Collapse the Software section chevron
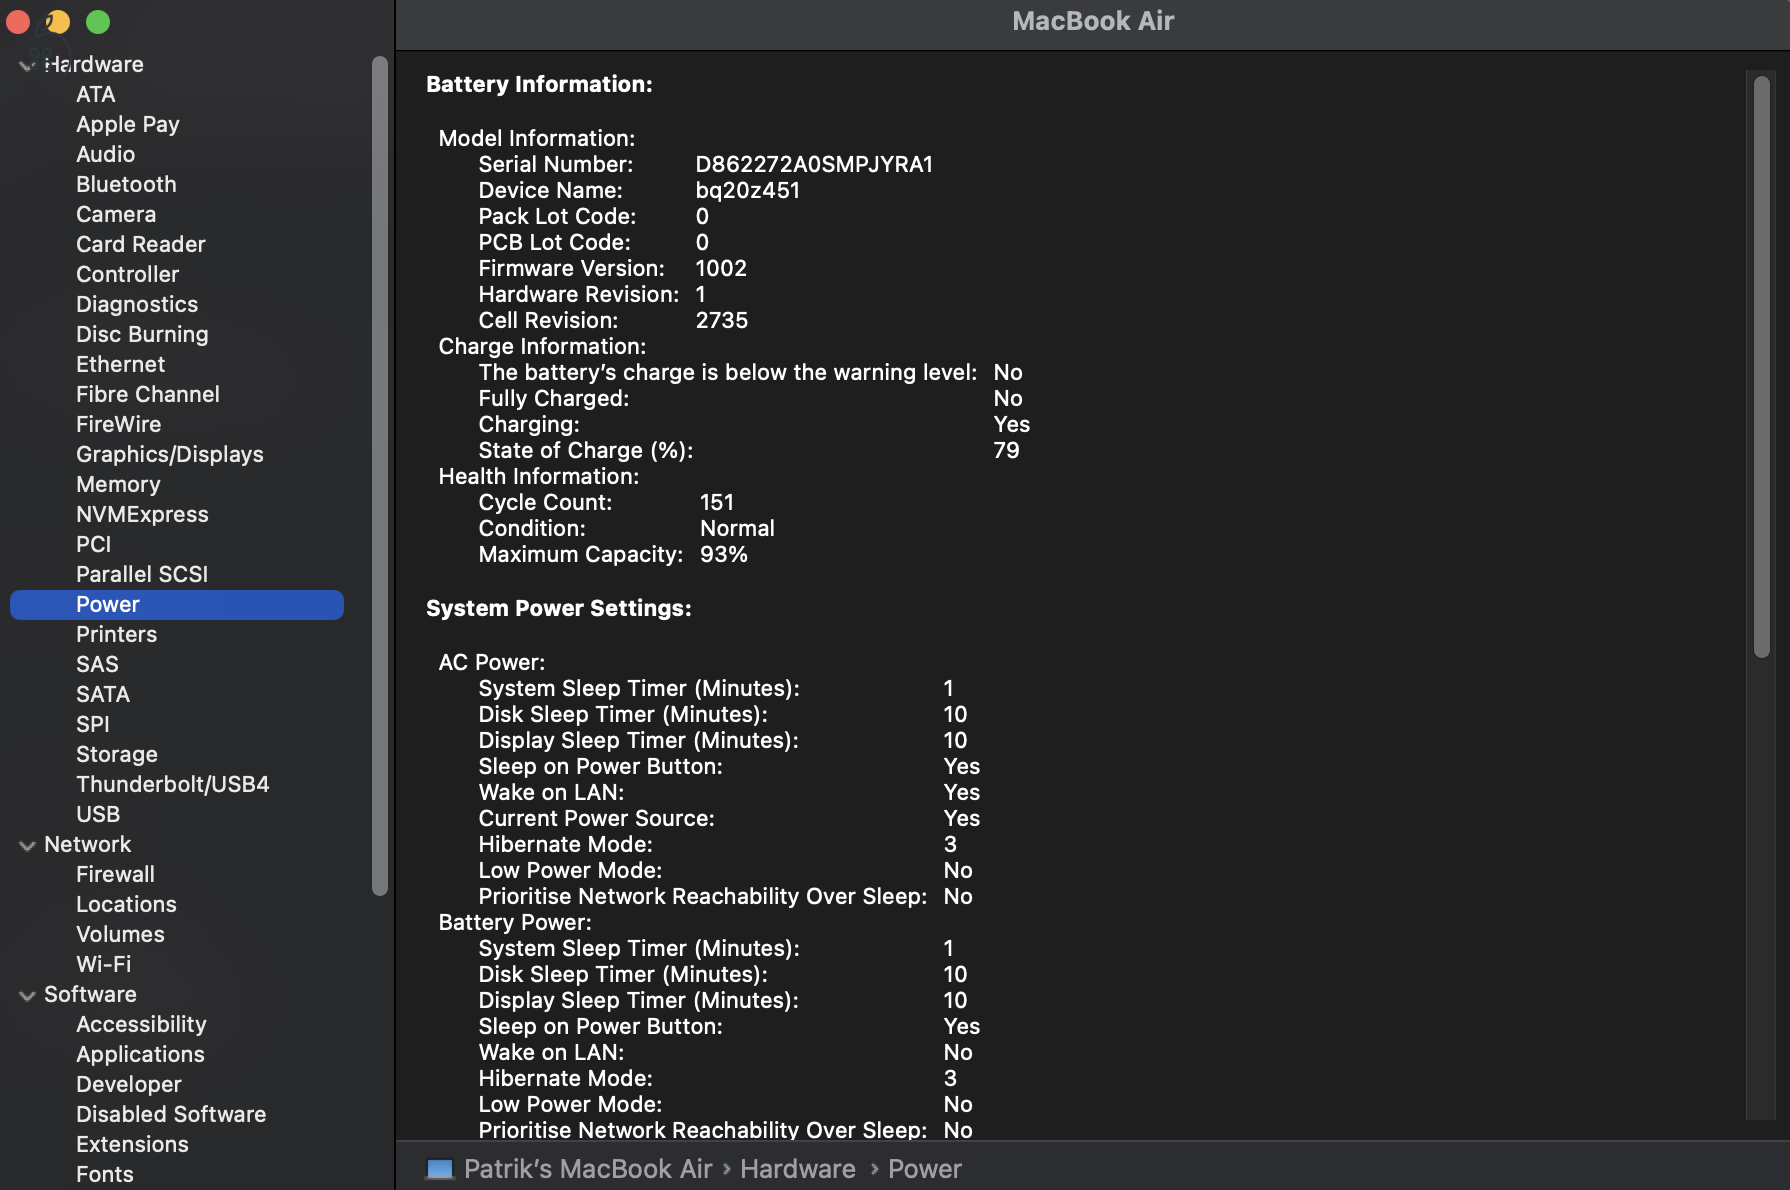This screenshot has height=1190, width=1790. [x=27, y=995]
